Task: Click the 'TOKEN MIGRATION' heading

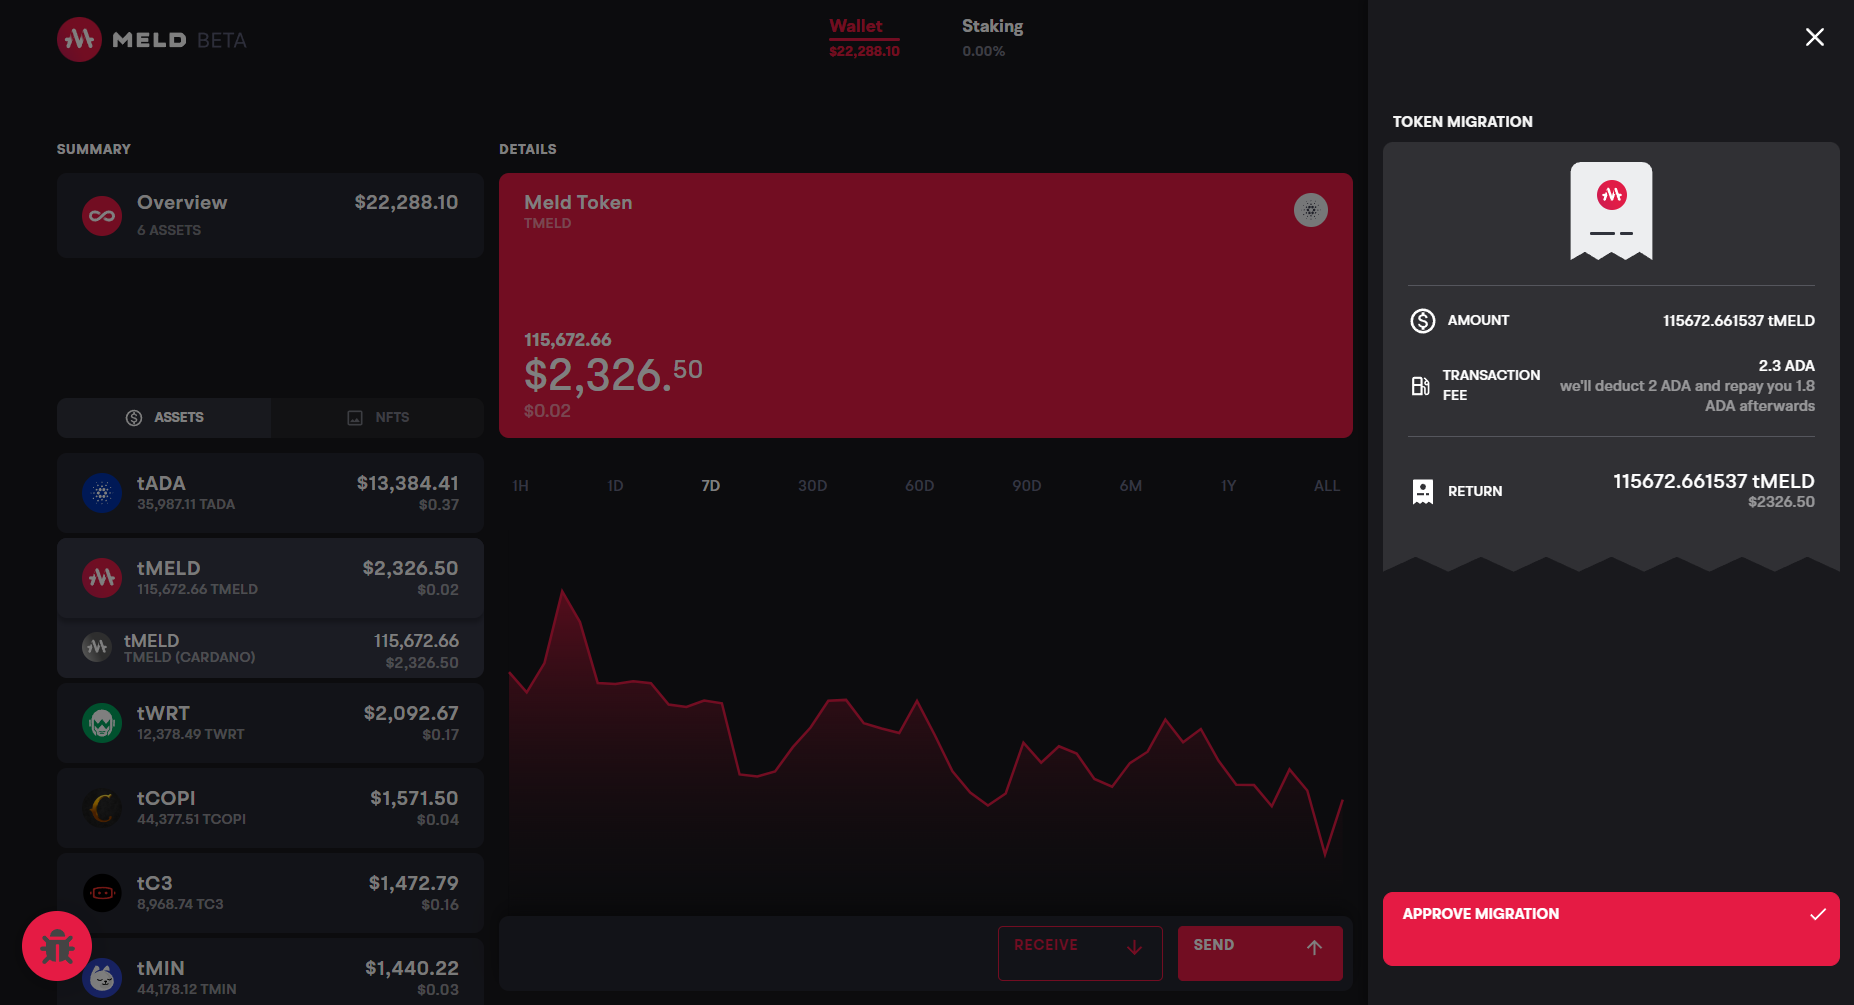Action: (x=1462, y=122)
